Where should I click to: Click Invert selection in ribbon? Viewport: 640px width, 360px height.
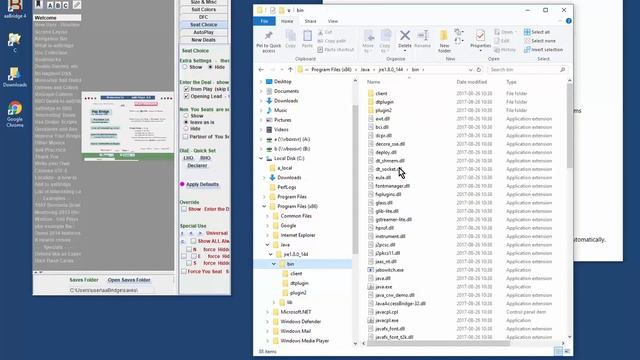tap(543, 49)
